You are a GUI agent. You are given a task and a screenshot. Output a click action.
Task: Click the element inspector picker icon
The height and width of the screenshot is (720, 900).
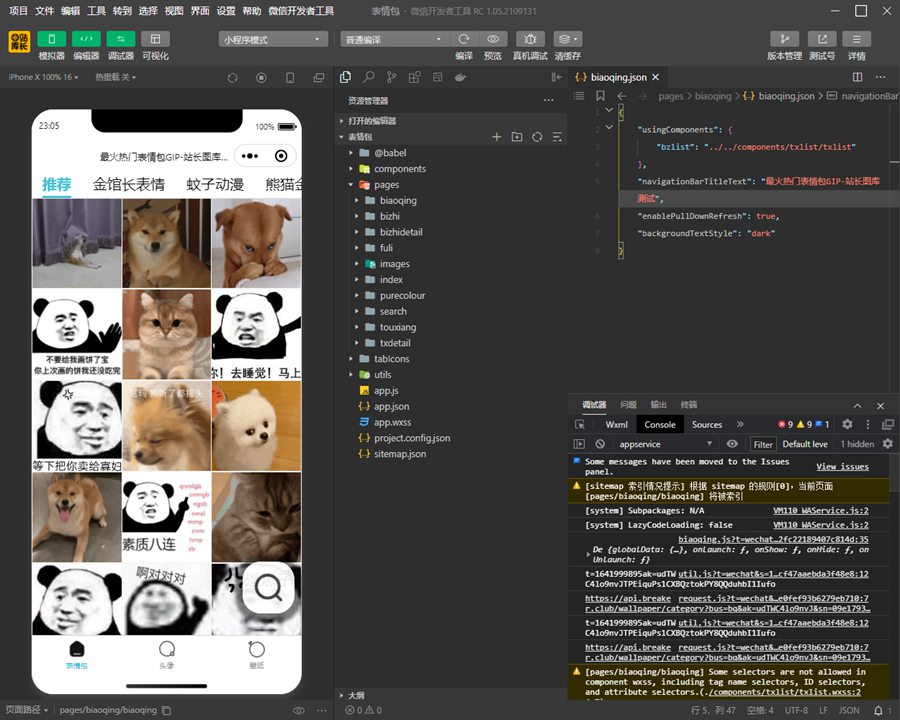pos(580,424)
